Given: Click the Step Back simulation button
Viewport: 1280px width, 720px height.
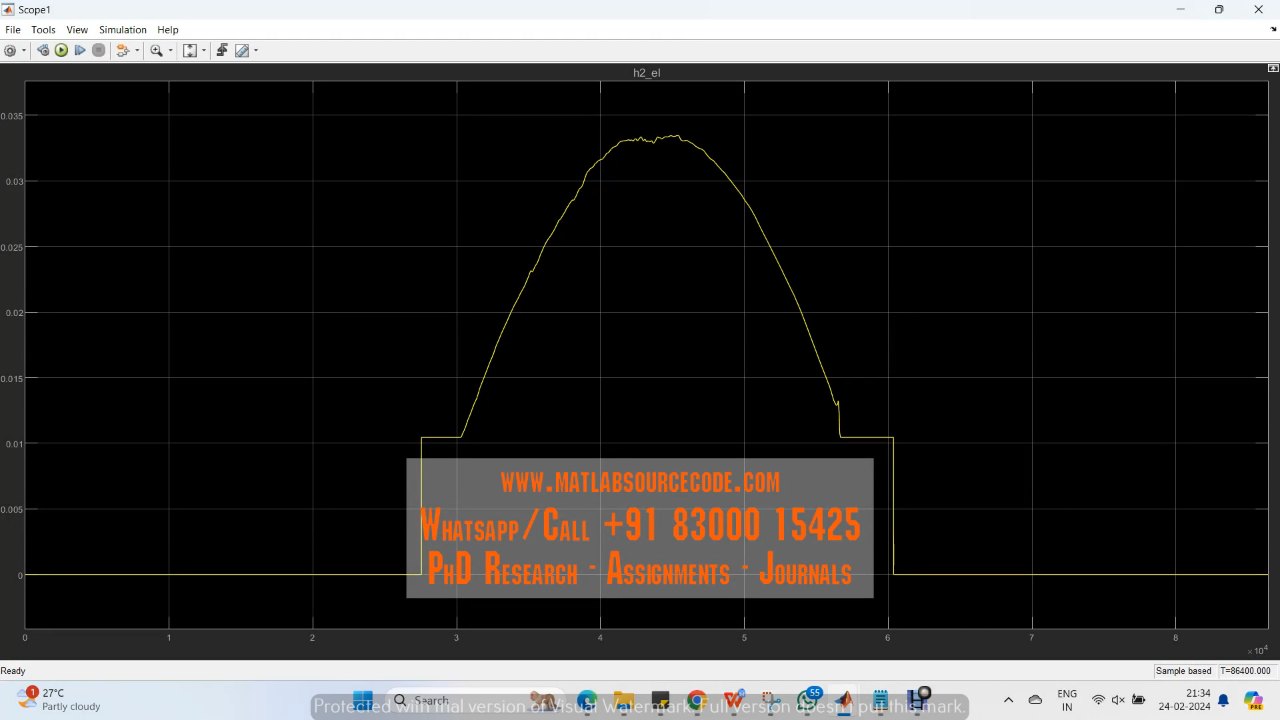Looking at the screenshot, I should tap(43, 50).
